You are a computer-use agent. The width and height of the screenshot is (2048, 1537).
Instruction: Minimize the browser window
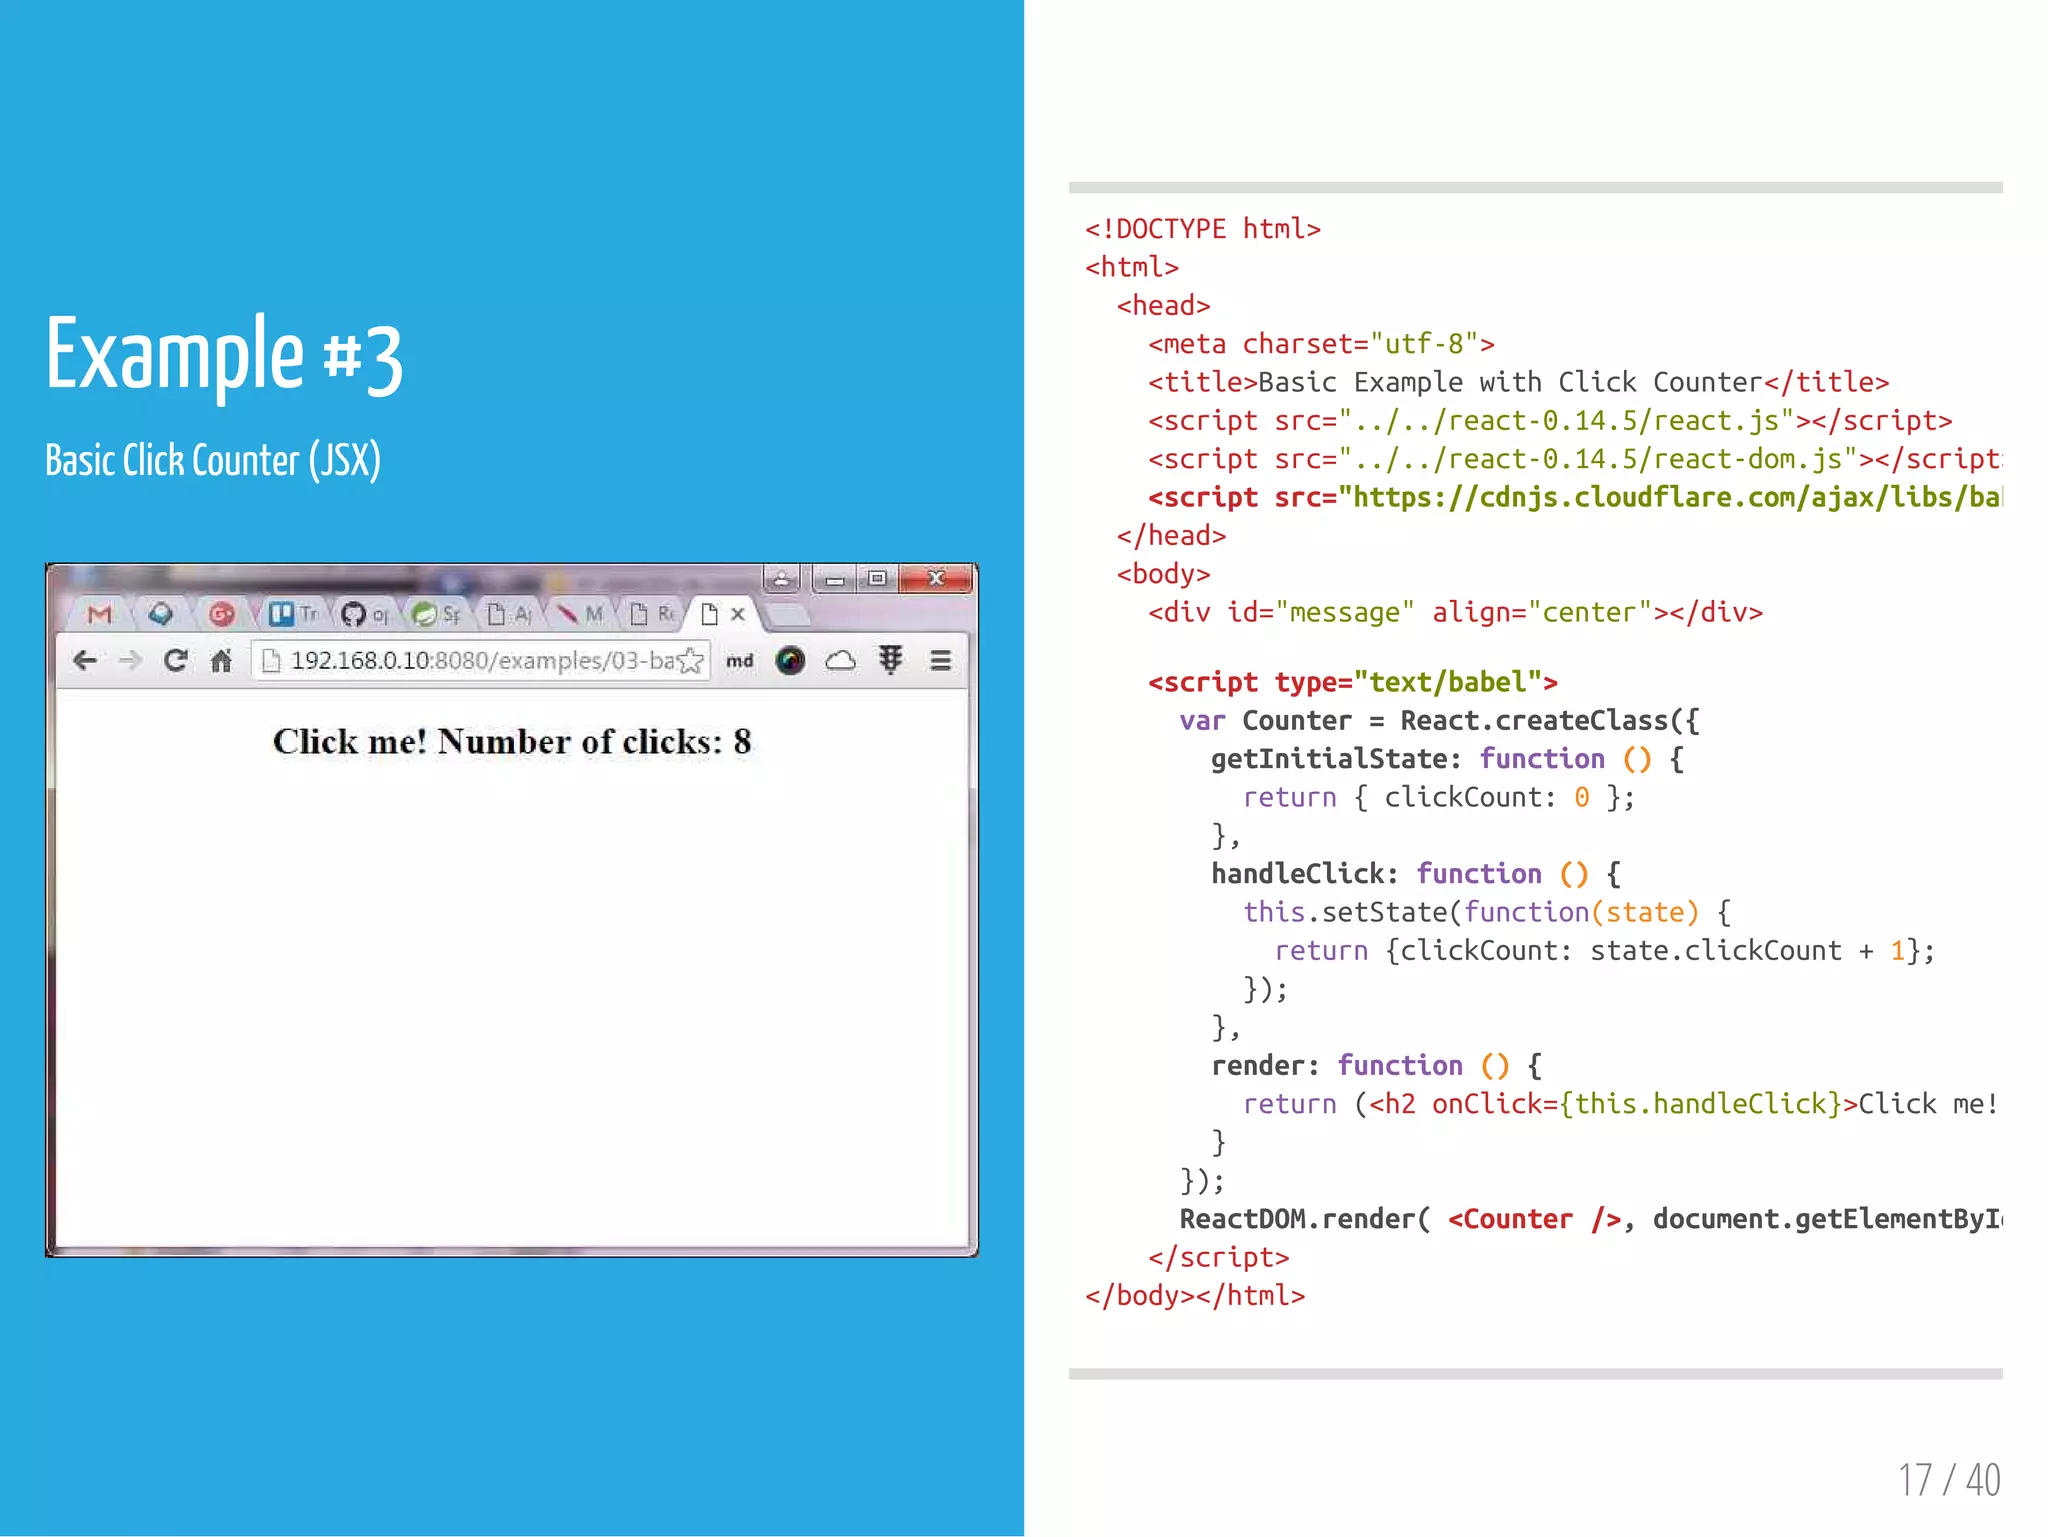(x=834, y=579)
